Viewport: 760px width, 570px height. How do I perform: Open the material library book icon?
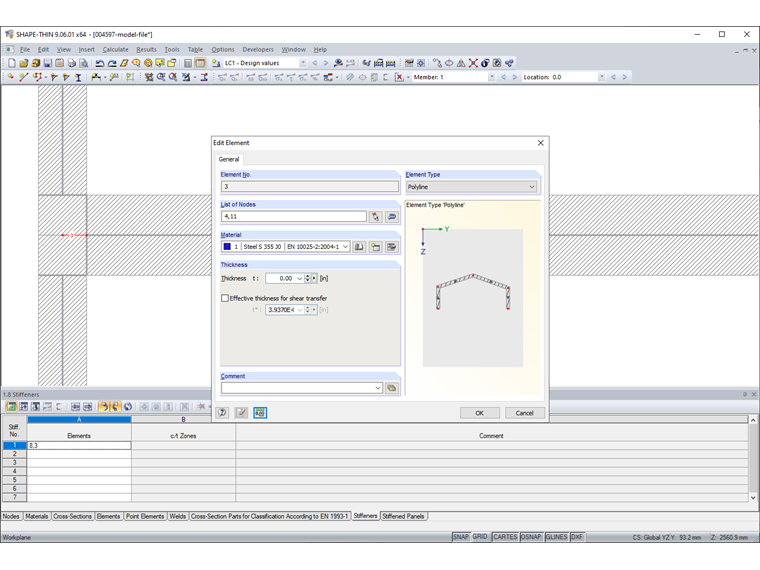[x=359, y=247]
